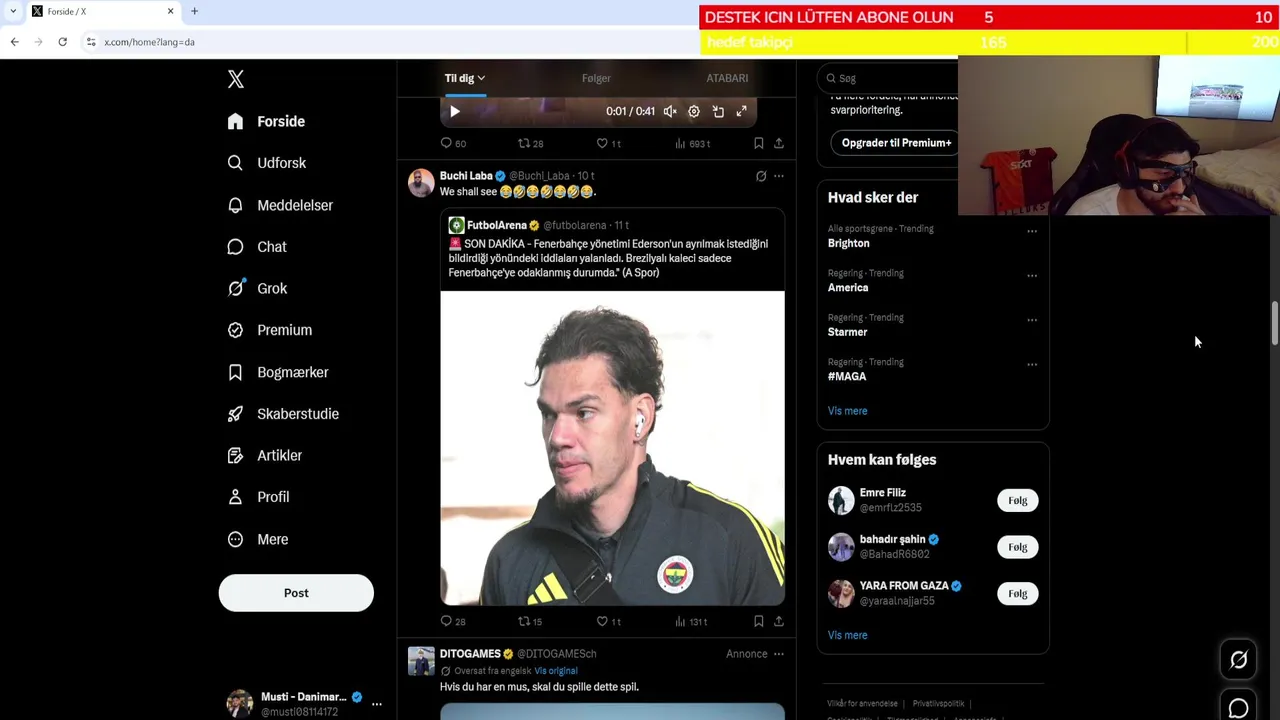Click the browser address bar

(x=390, y=42)
